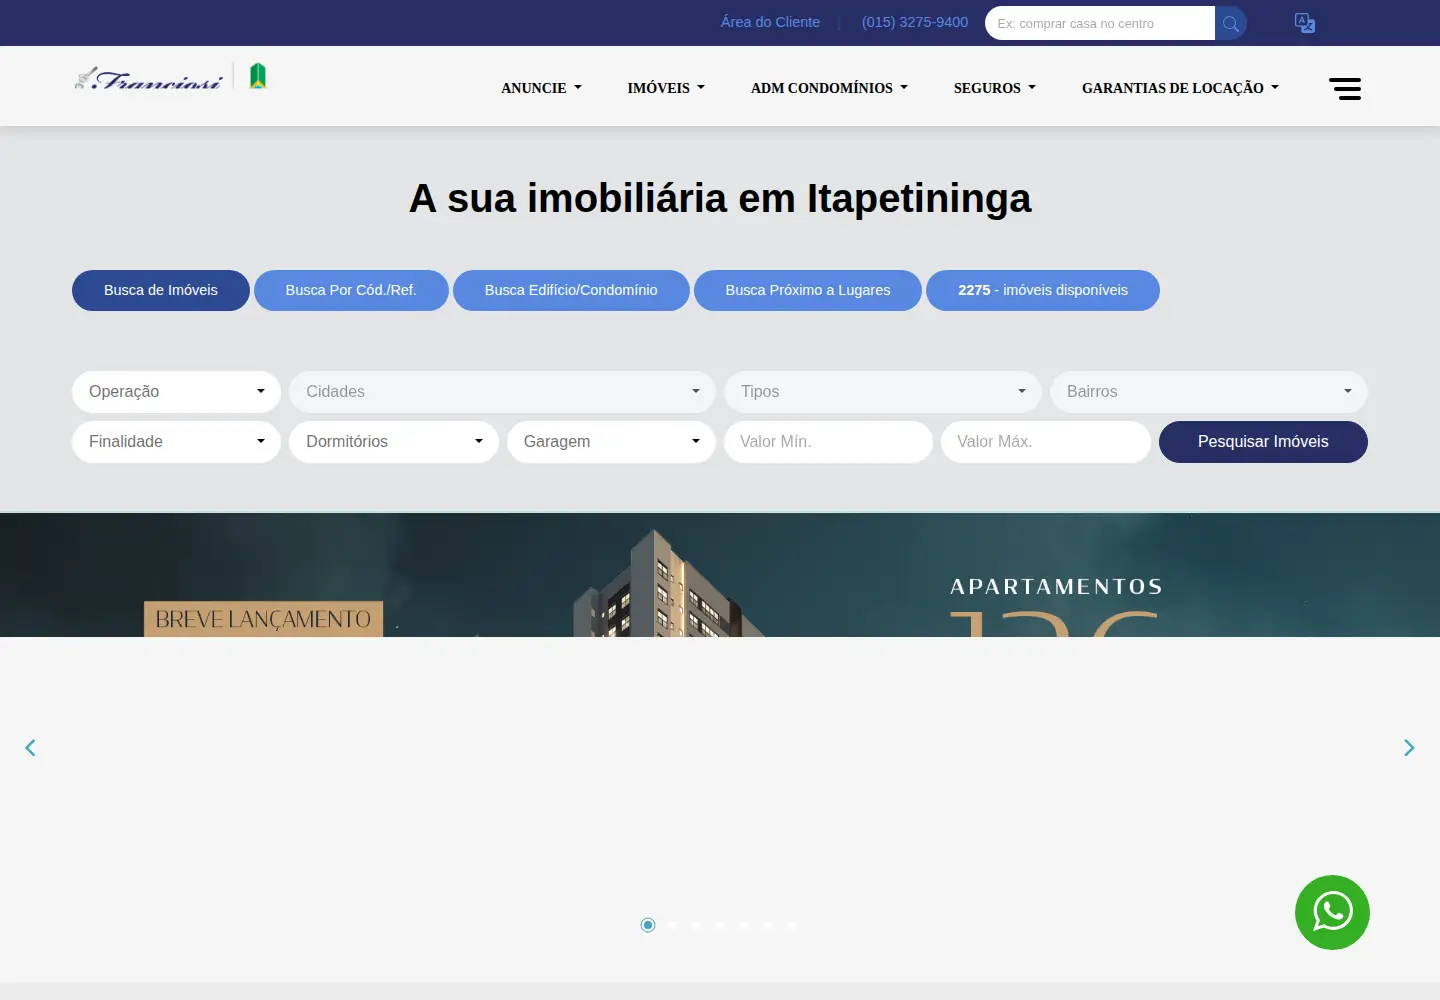Select the first carousel indicator dot
Screen dimensions: 1440x1000
pos(648,925)
